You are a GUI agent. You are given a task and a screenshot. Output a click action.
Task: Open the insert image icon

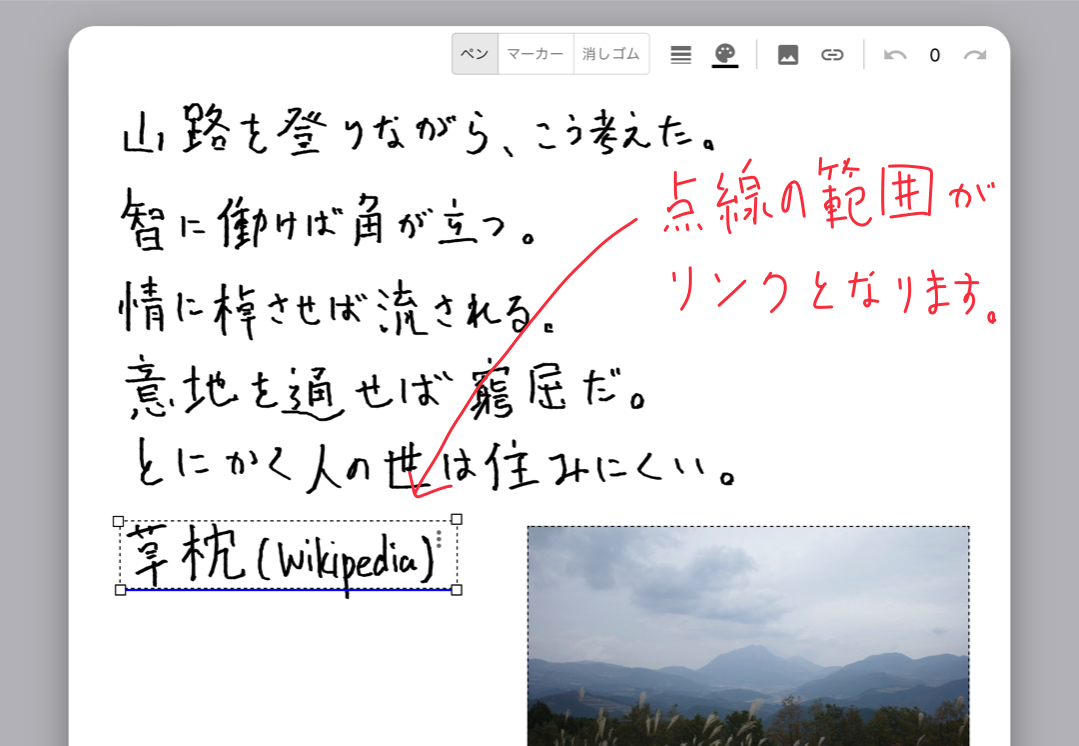[x=787, y=55]
